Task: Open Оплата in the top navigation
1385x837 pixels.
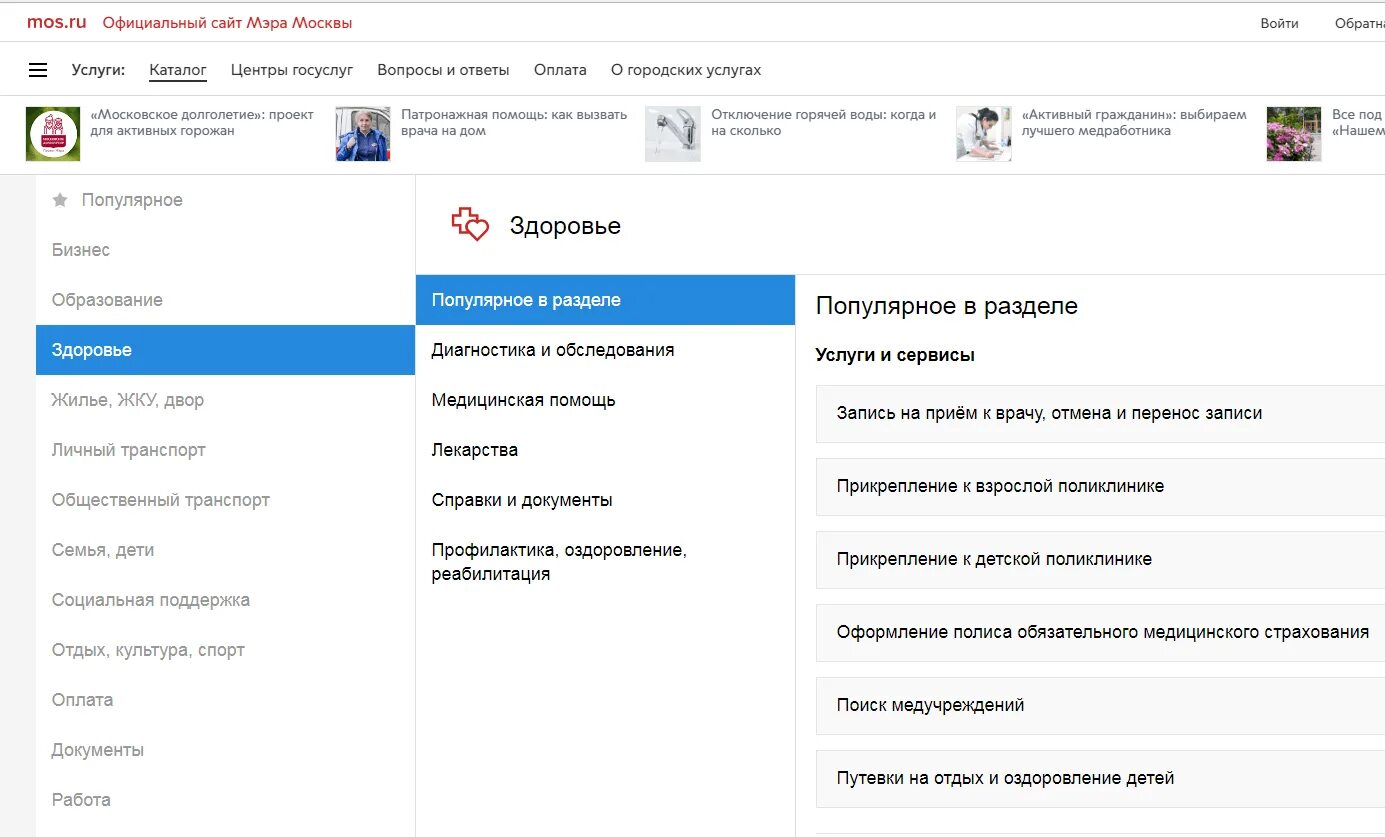Action: click(x=560, y=70)
